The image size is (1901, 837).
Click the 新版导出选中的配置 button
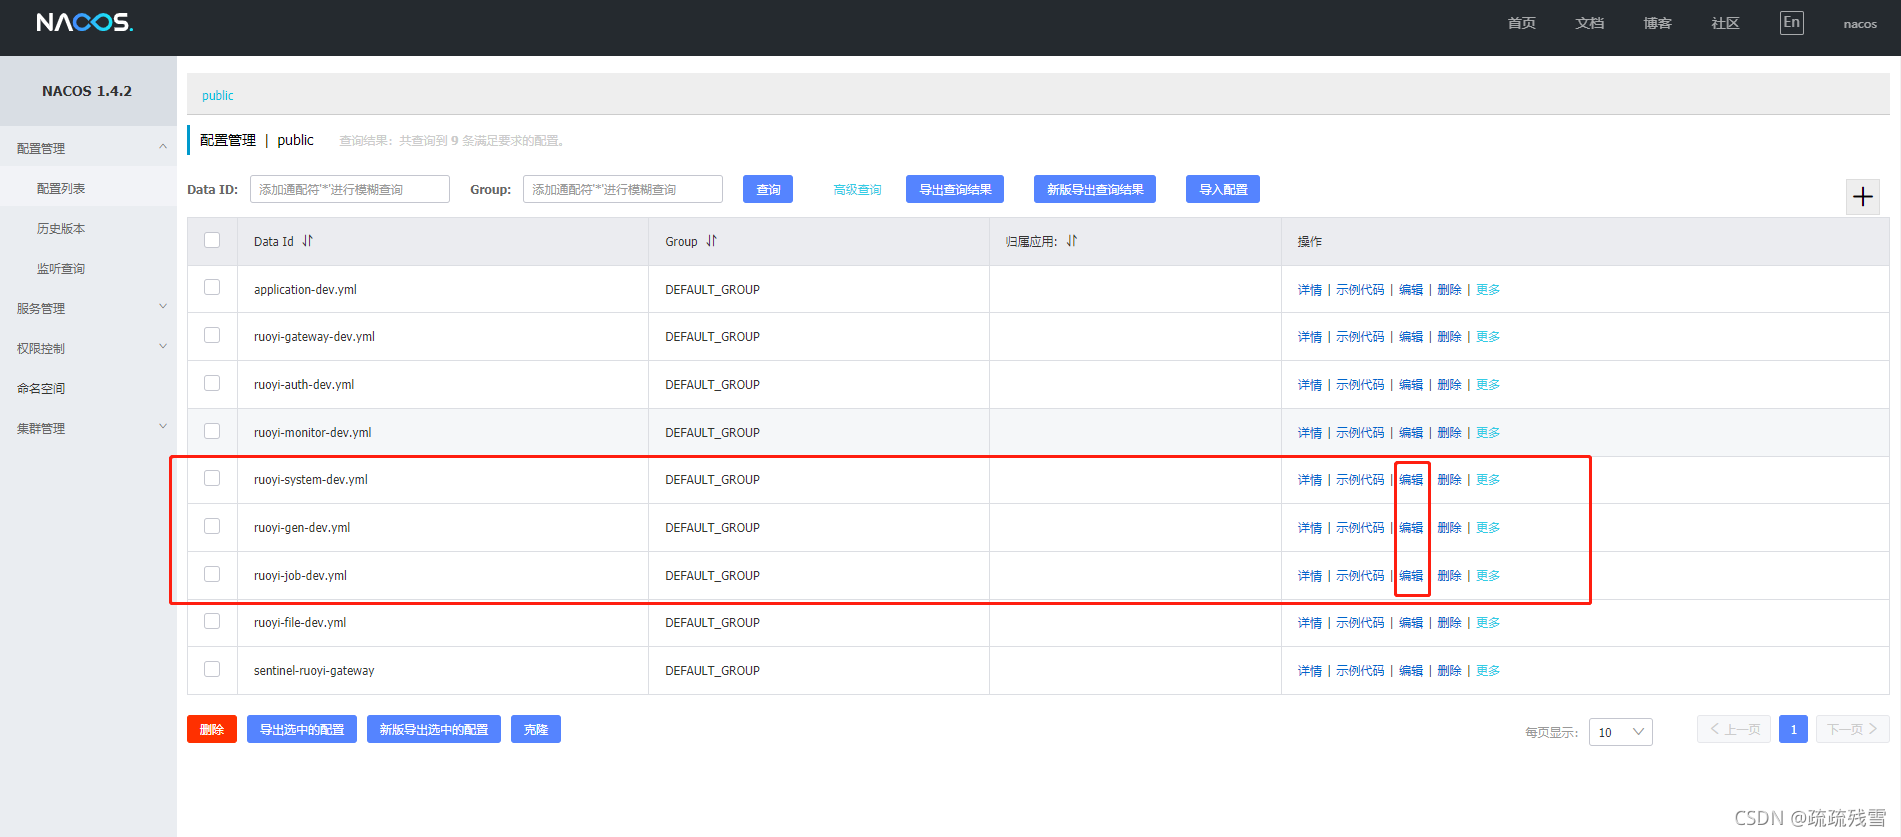pyautogui.click(x=434, y=729)
